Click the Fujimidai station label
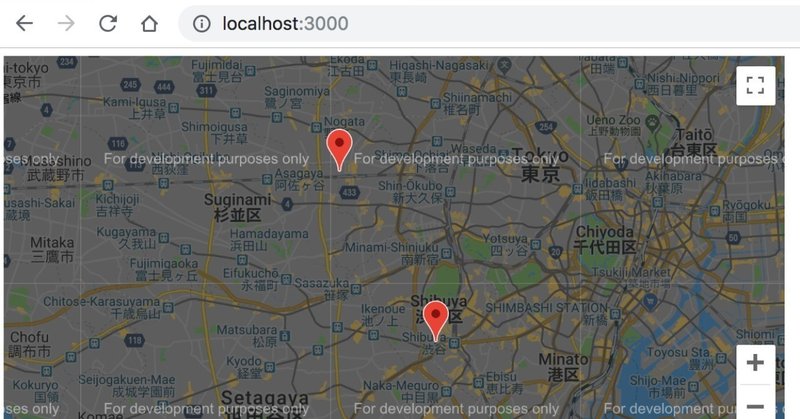The height and width of the screenshot is (419, 800). point(217,70)
